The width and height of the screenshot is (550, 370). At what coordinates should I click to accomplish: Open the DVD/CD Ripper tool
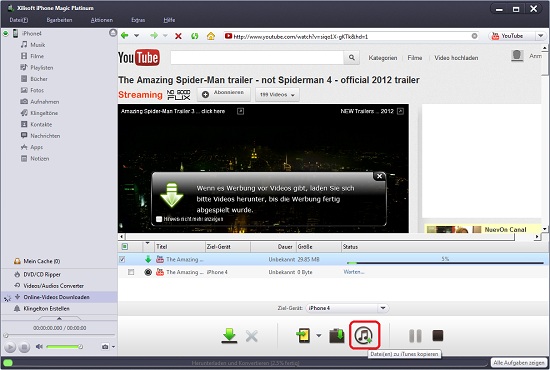(x=42, y=275)
